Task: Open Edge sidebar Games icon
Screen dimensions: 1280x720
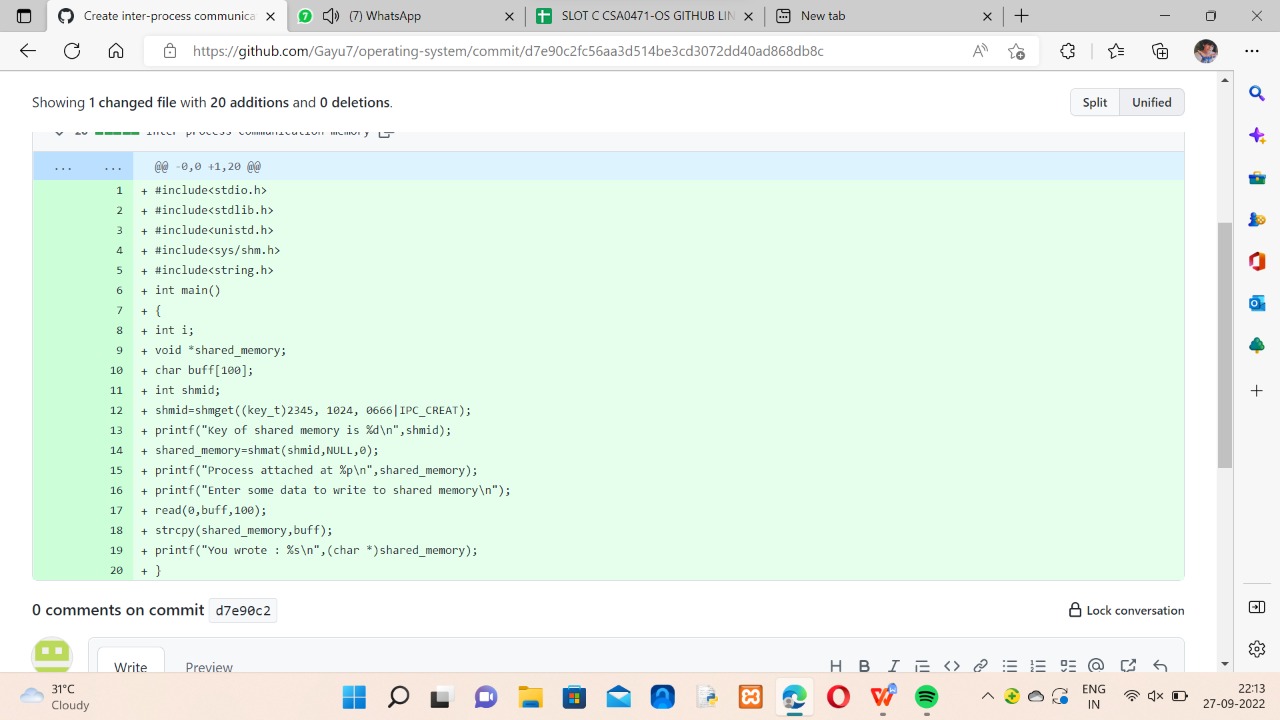Action: pos(1257,220)
